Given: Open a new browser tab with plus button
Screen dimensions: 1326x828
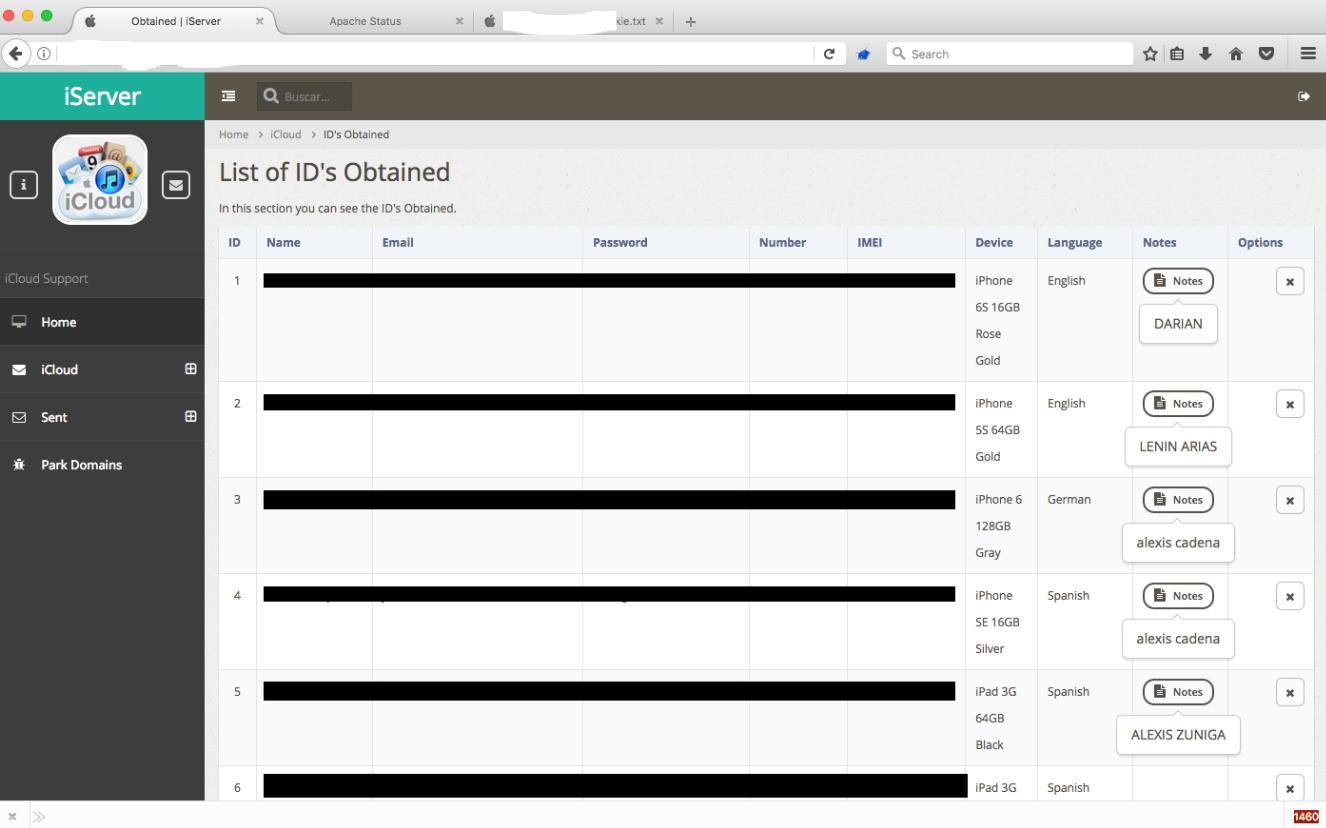Looking at the screenshot, I should tap(691, 22).
